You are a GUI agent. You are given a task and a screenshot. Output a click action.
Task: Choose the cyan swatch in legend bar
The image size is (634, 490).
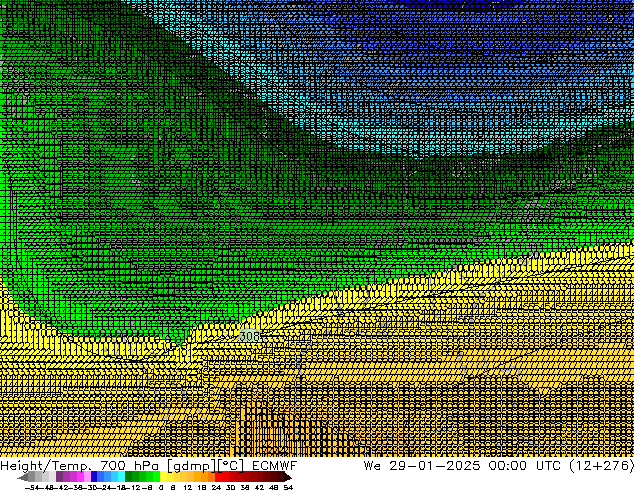(118, 477)
